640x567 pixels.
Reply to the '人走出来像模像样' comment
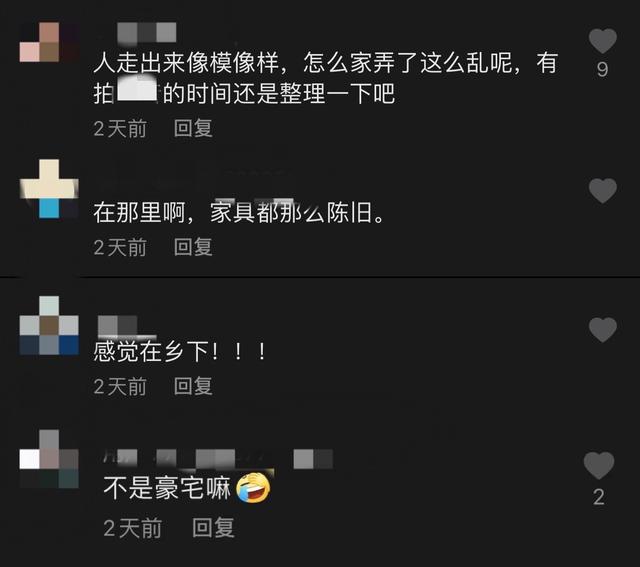click(193, 128)
